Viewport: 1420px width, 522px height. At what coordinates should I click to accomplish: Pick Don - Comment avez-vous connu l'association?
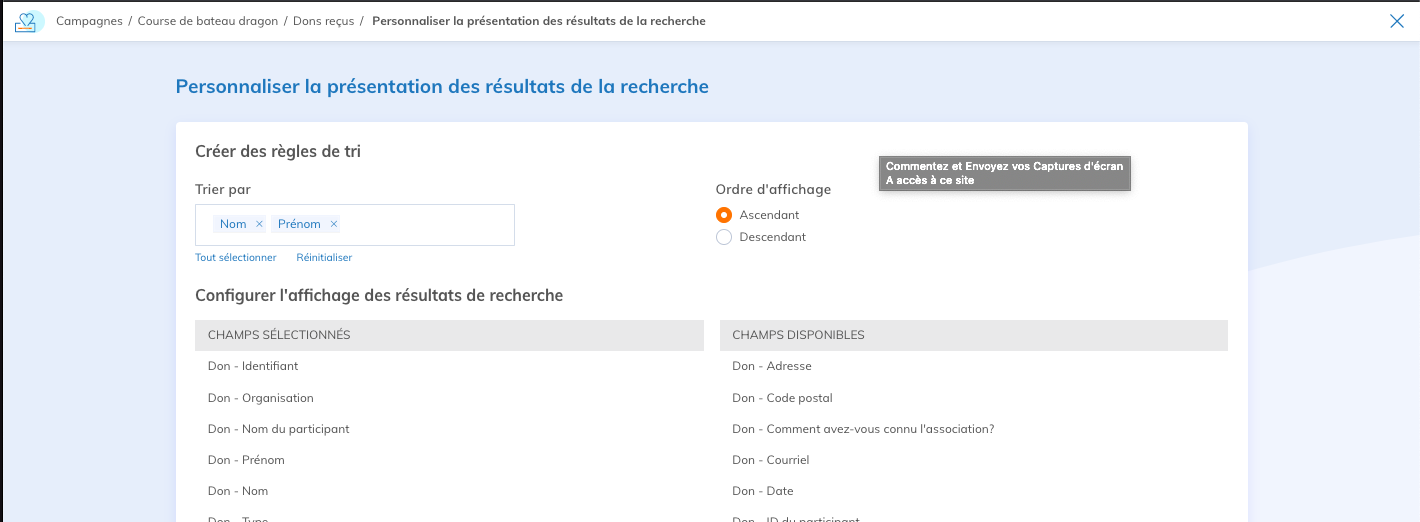[x=862, y=429]
